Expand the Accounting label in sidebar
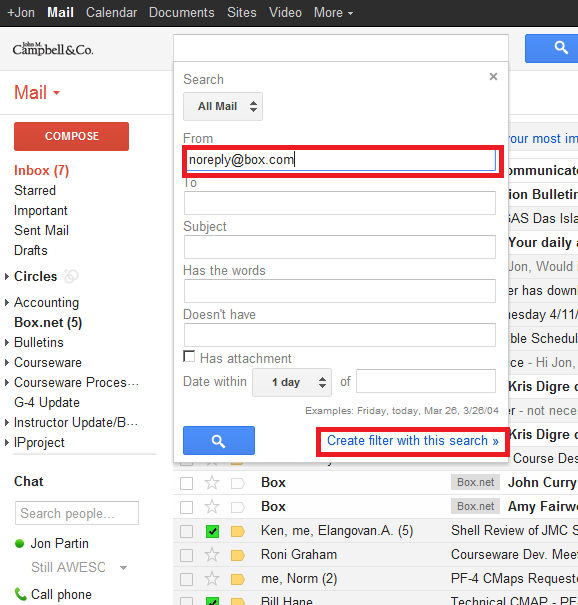Image resolution: width=578 pixels, height=605 pixels. click(x=7, y=302)
